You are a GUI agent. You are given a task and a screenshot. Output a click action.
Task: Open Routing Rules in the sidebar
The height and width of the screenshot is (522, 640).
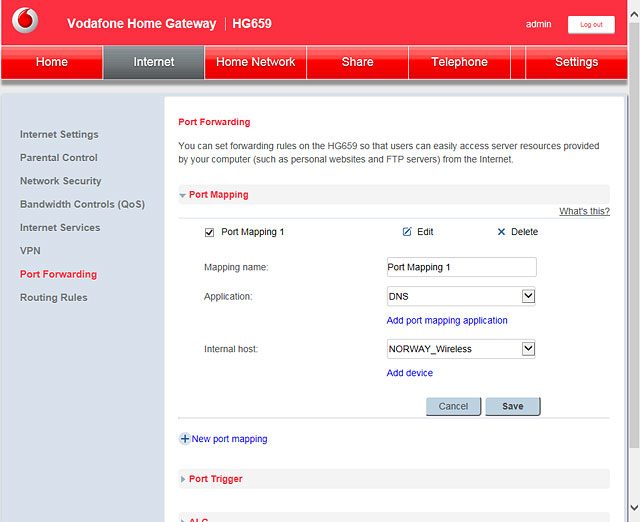[53, 298]
